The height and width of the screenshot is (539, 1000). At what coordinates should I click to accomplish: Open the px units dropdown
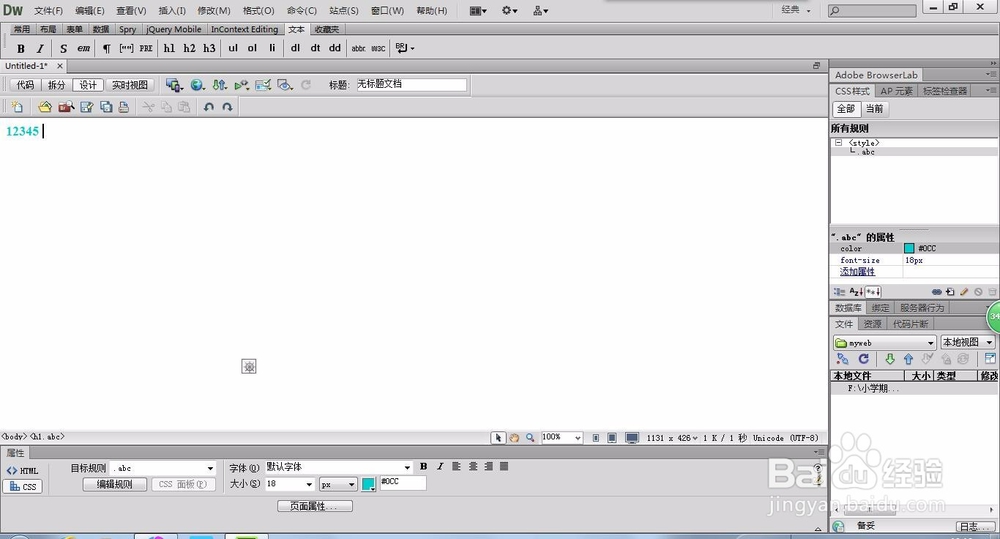click(351, 485)
